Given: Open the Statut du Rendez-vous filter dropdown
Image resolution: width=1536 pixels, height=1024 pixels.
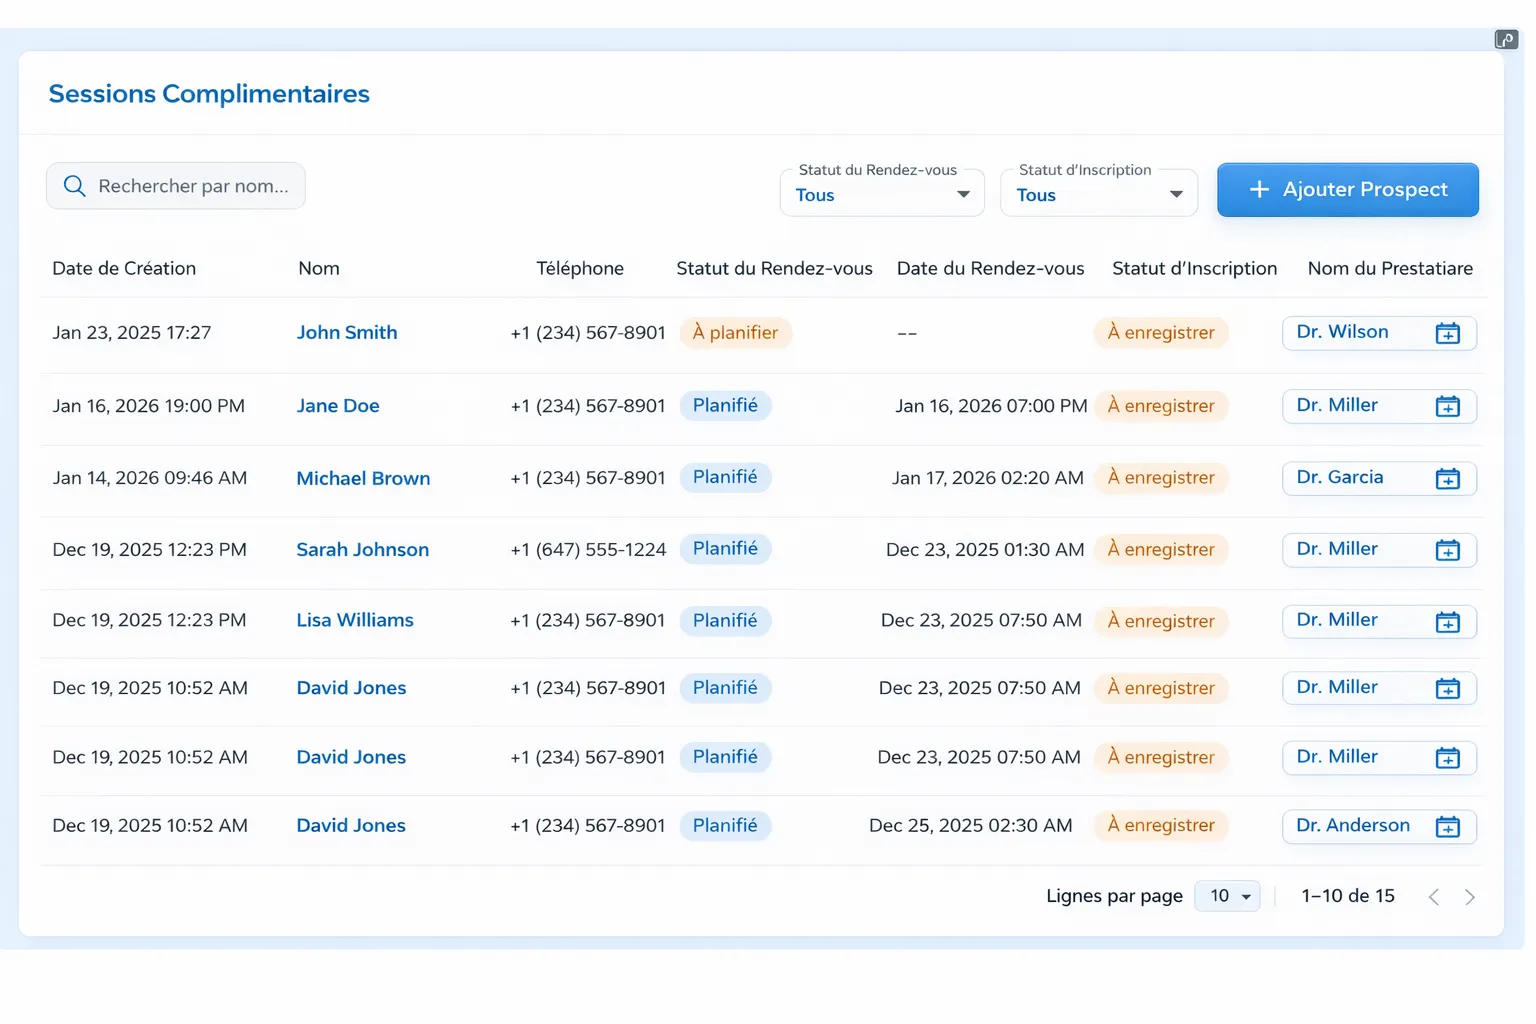Looking at the screenshot, I should pos(882,192).
